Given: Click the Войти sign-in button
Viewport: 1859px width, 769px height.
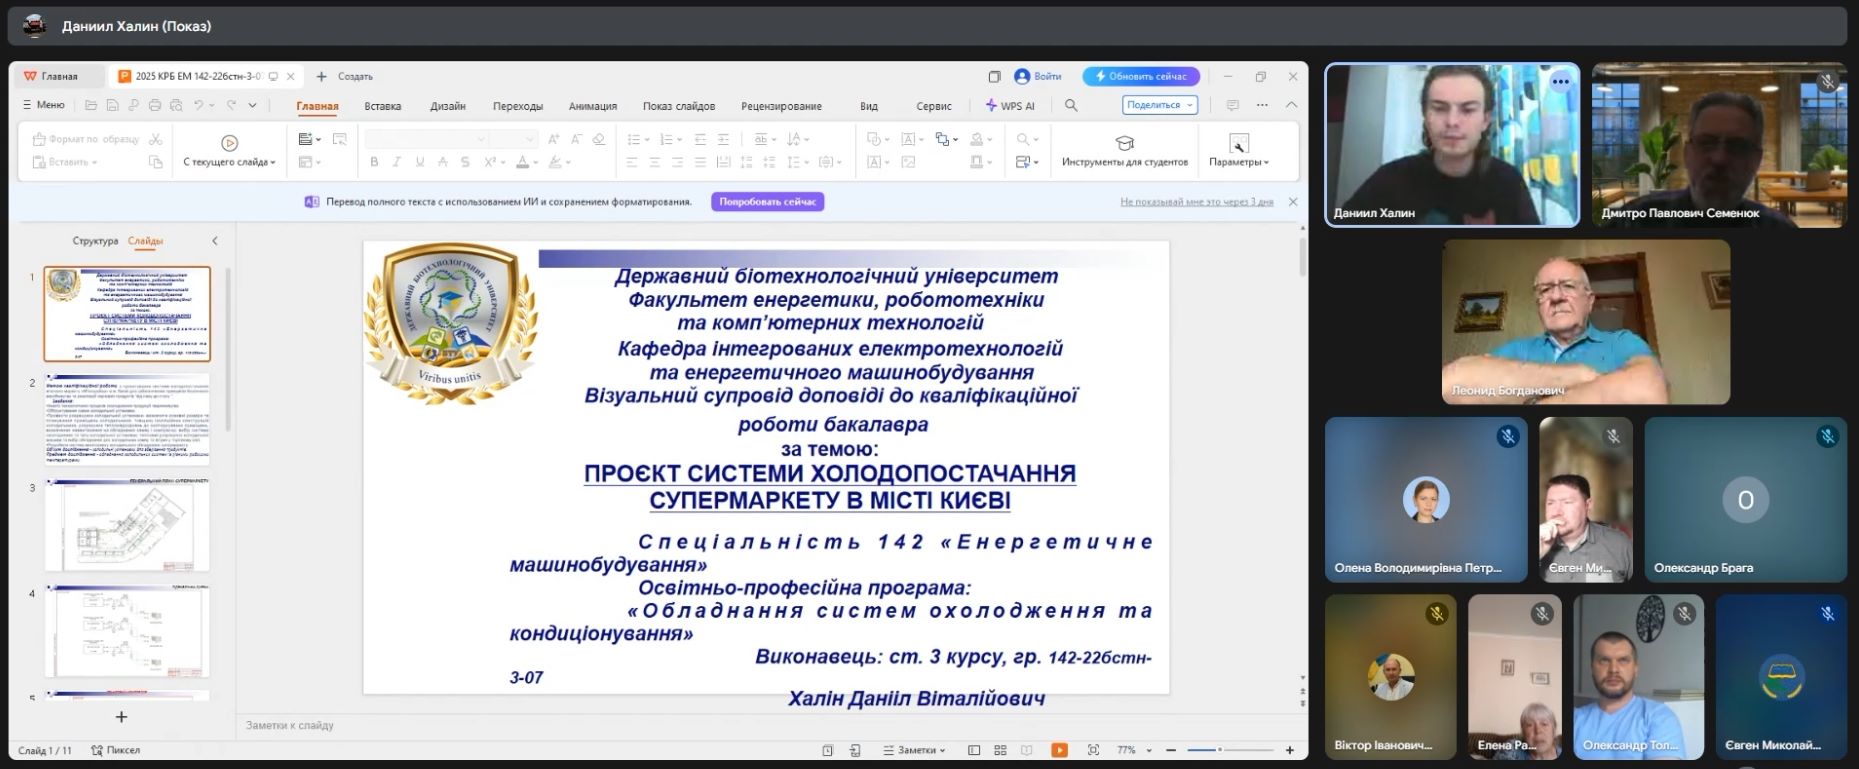Looking at the screenshot, I should click(1038, 76).
